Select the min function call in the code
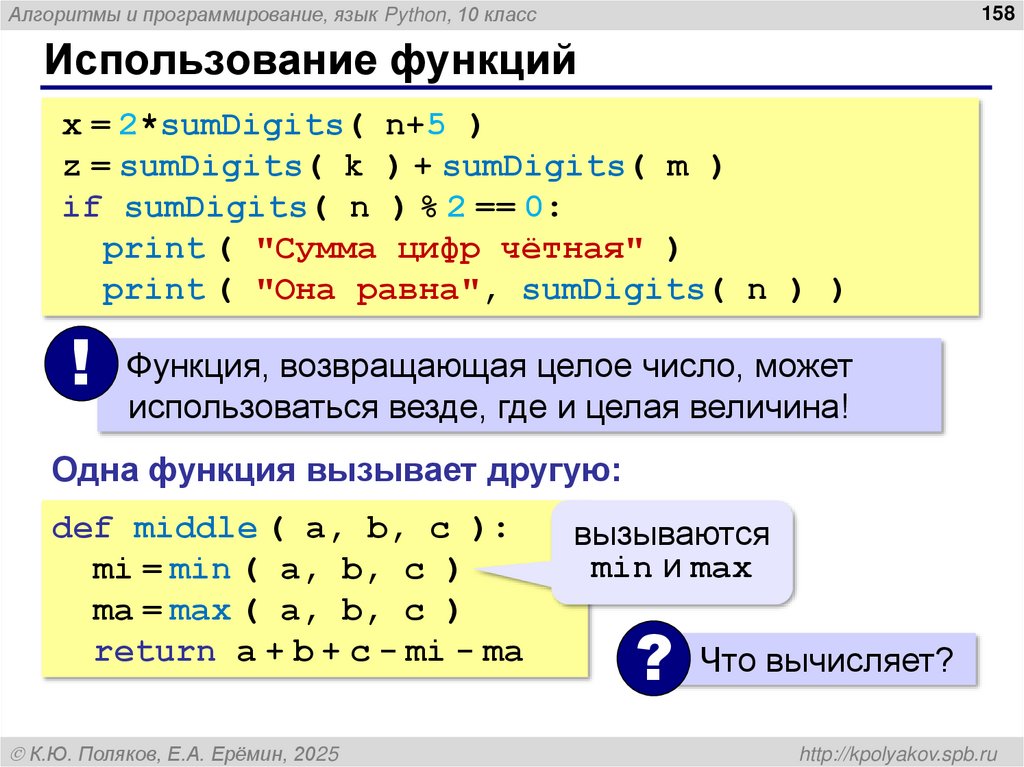This screenshot has width=1024, height=767. [198, 568]
